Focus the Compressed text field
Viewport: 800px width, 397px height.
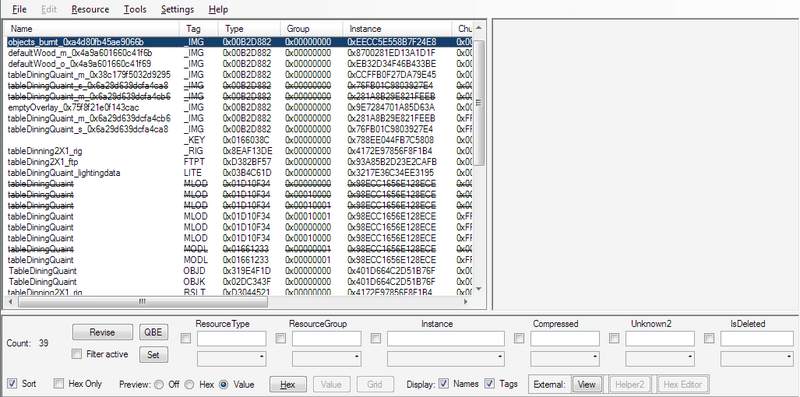point(565,338)
